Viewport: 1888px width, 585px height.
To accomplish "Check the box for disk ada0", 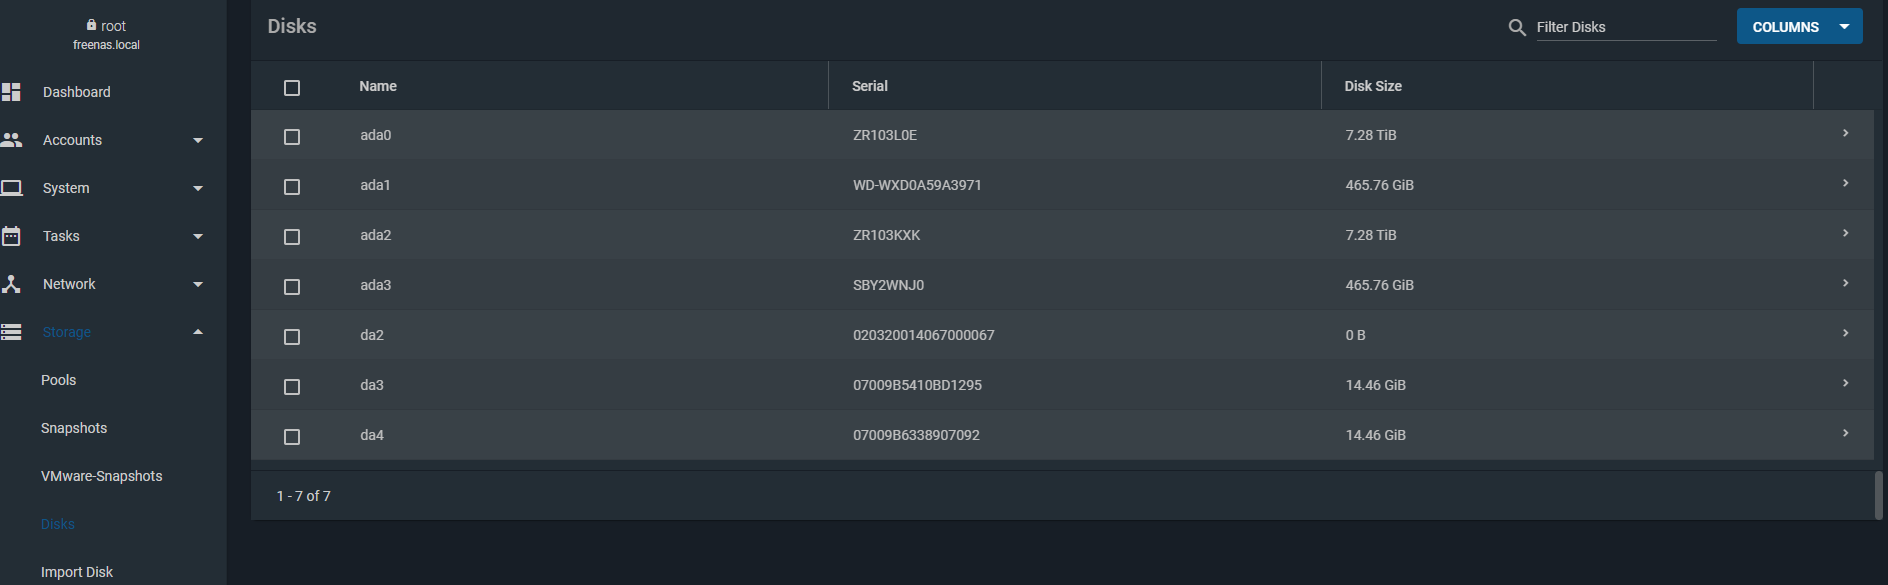I will click(x=292, y=137).
